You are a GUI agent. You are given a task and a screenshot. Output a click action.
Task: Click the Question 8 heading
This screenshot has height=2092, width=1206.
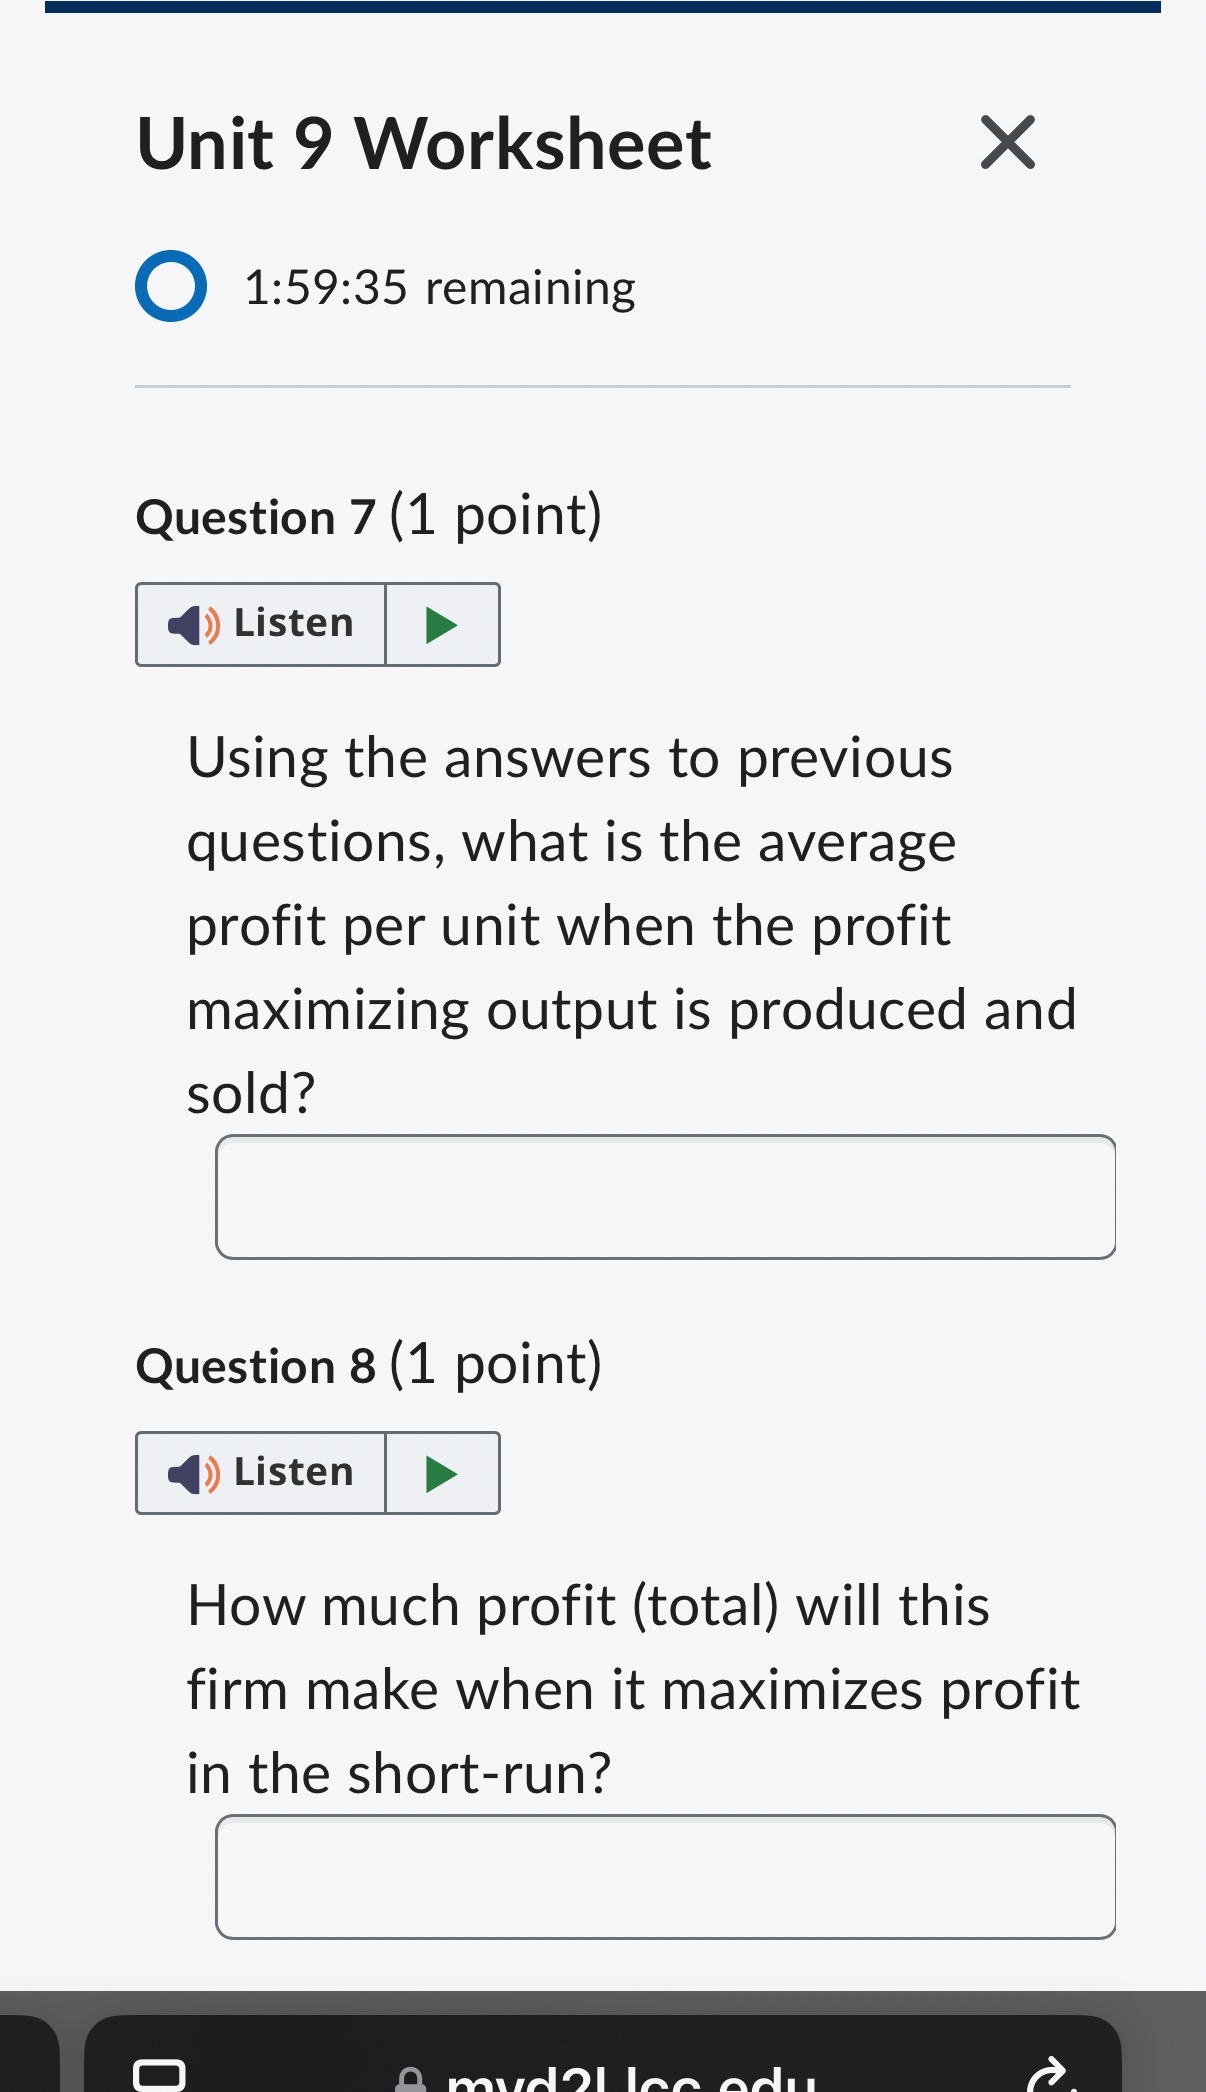point(370,1365)
